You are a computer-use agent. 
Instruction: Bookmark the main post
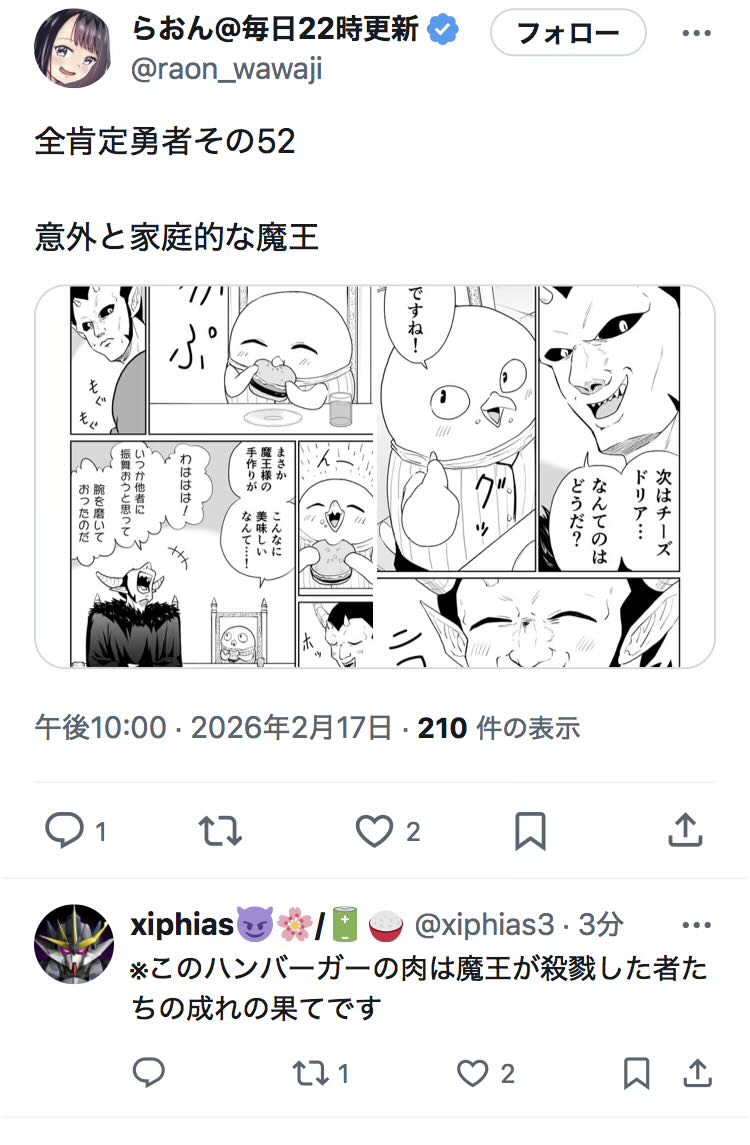coord(530,831)
